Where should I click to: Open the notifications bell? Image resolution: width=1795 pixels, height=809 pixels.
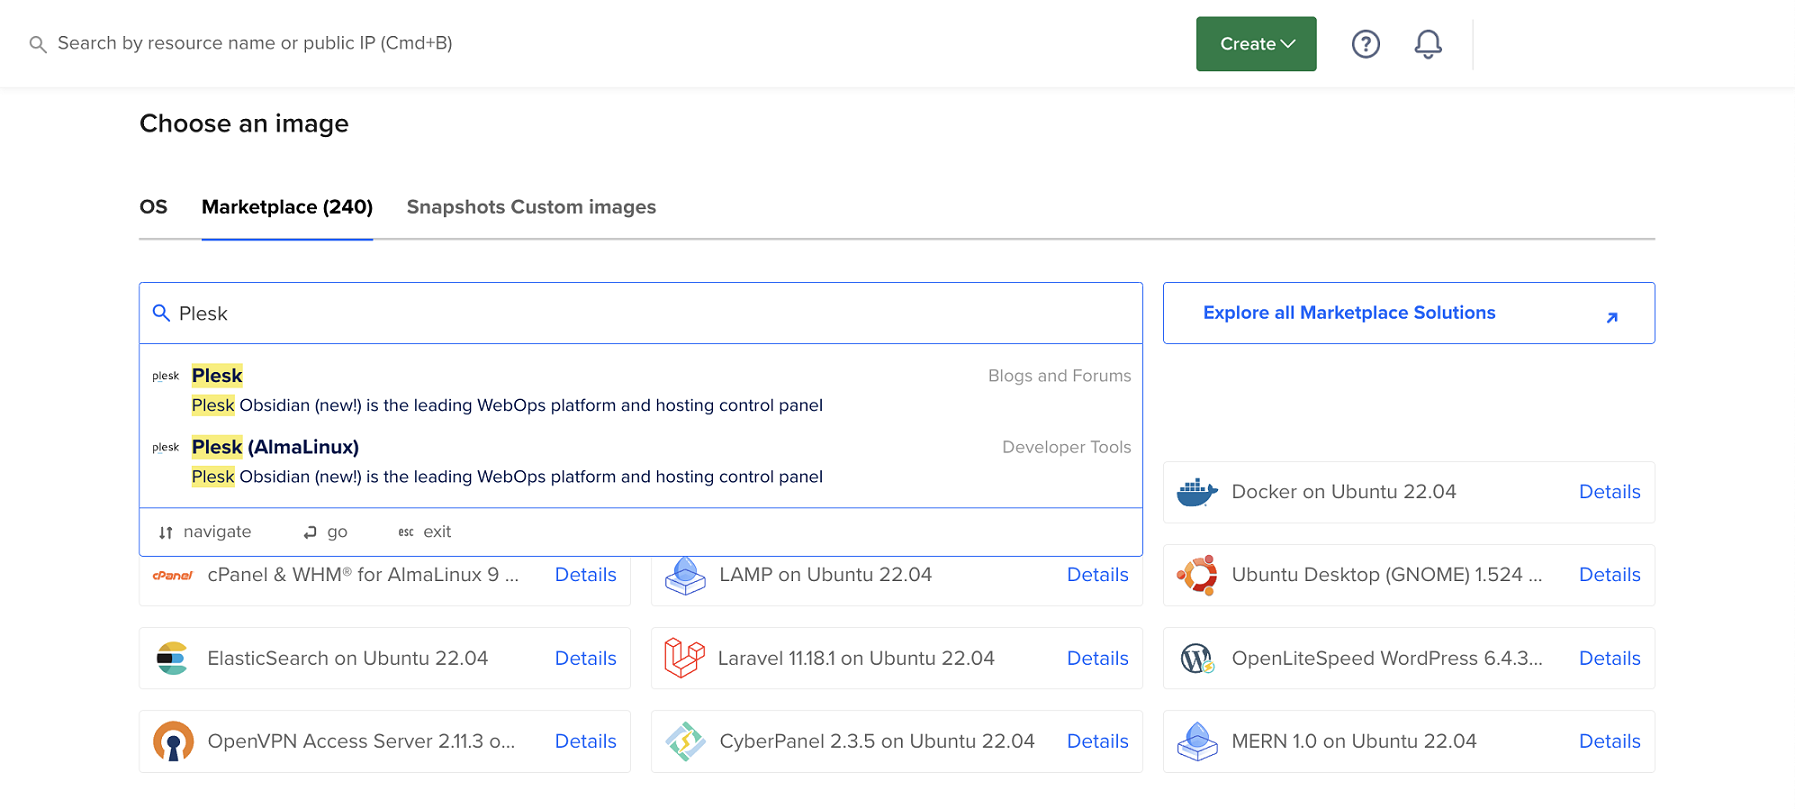pyautogui.click(x=1427, y=44)
